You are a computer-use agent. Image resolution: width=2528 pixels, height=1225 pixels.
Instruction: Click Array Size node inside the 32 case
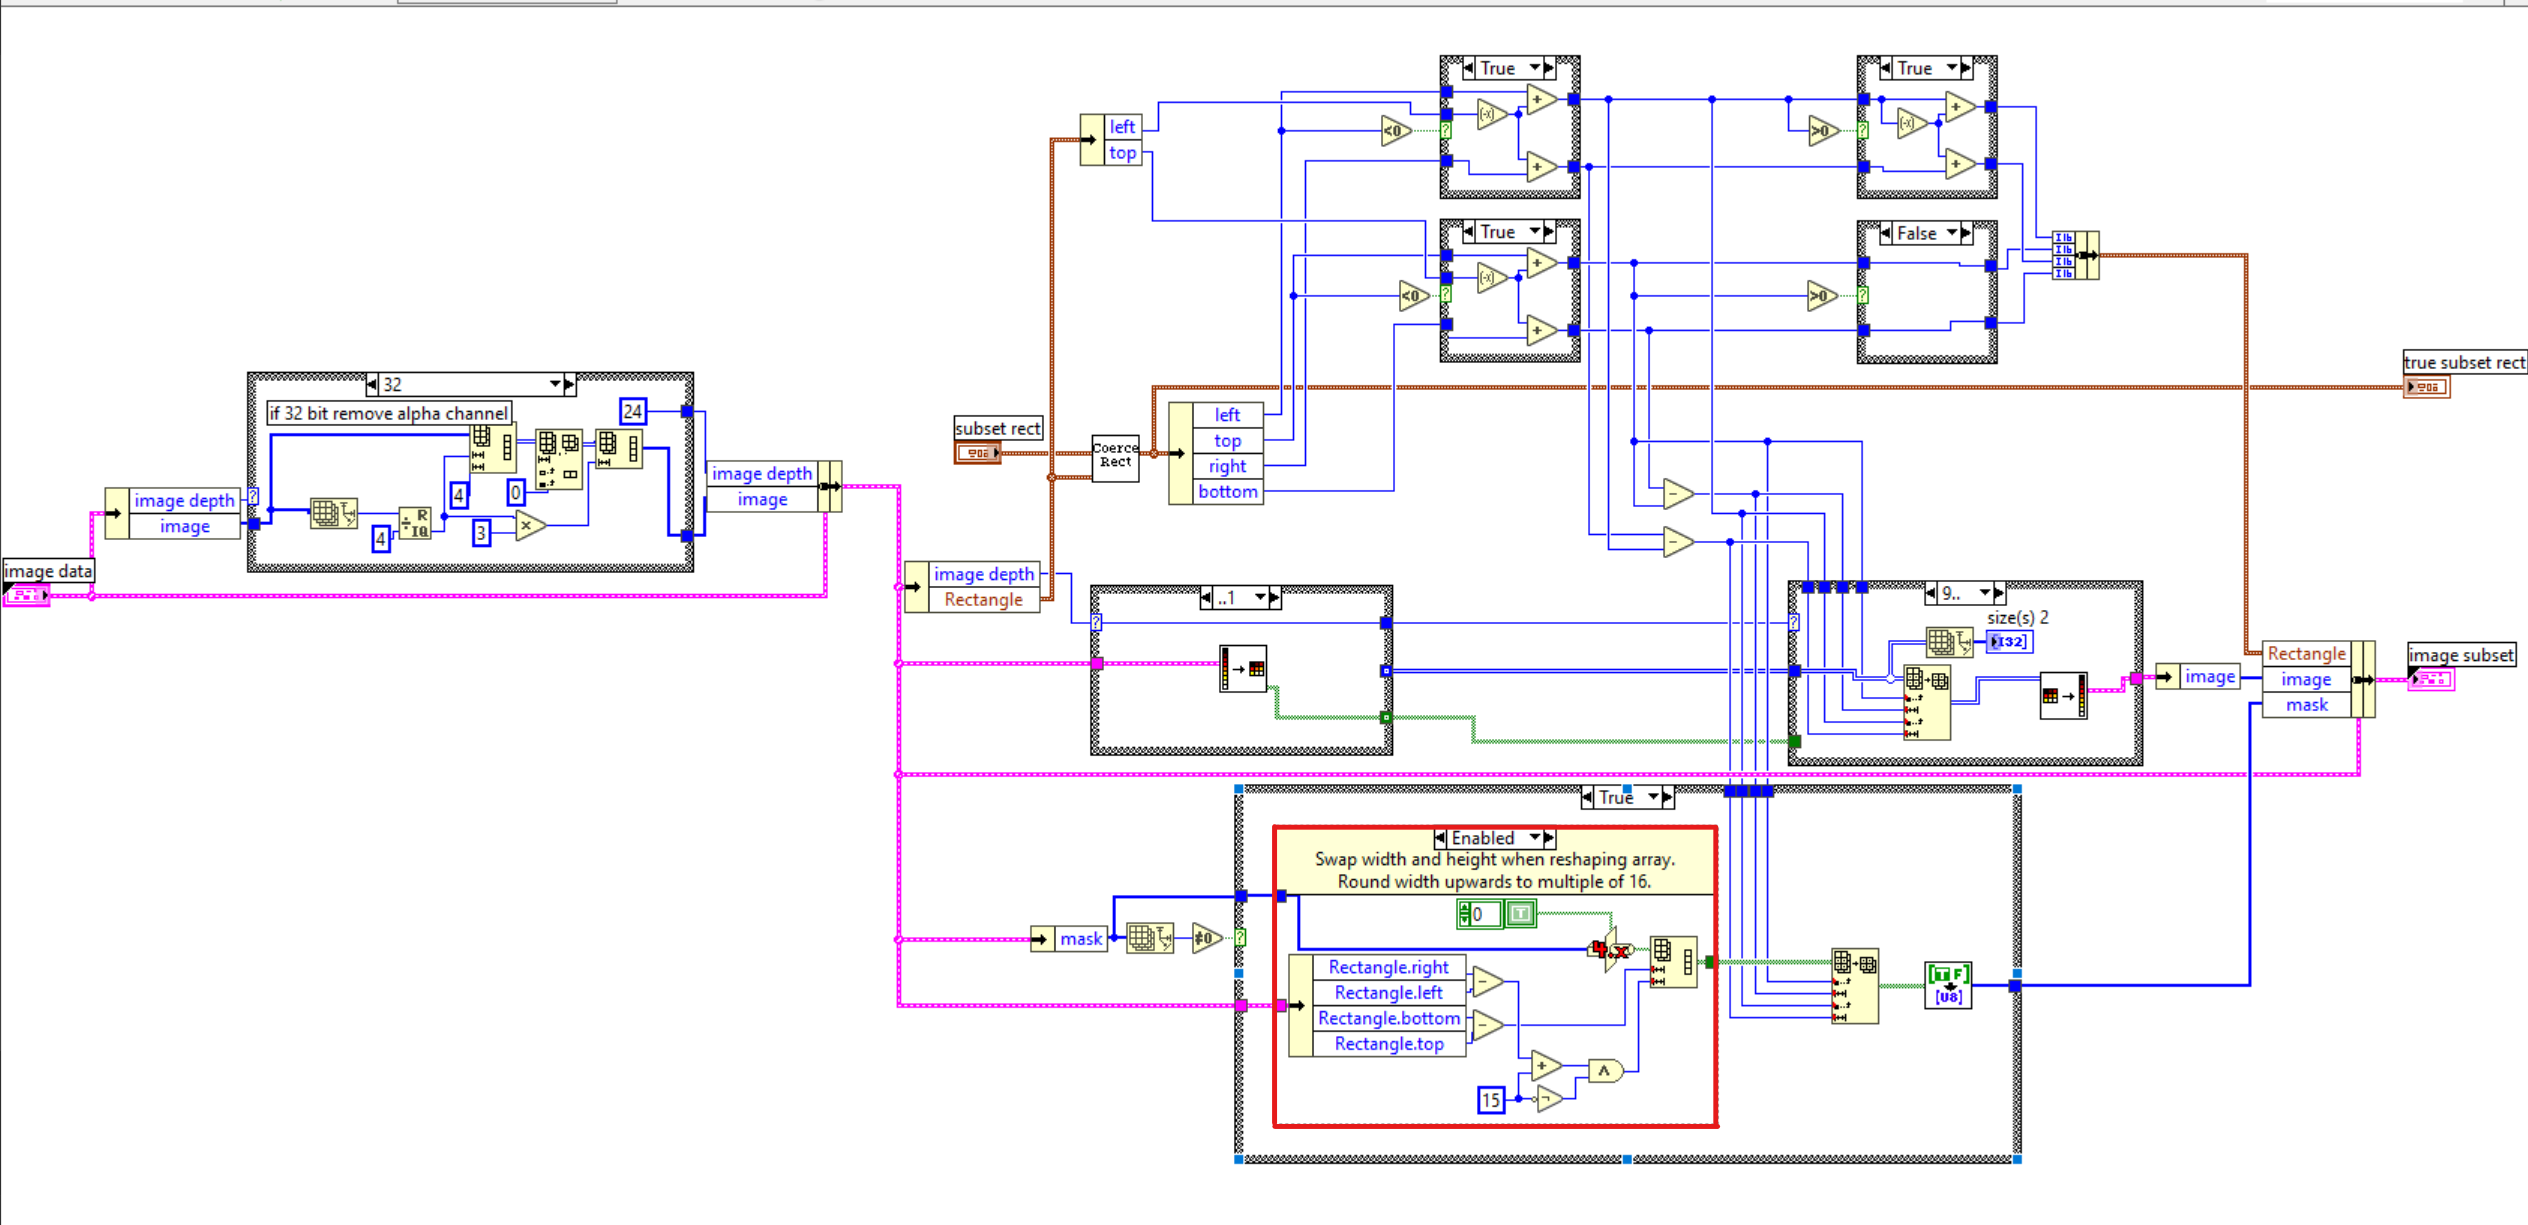[x=334, y=514]
